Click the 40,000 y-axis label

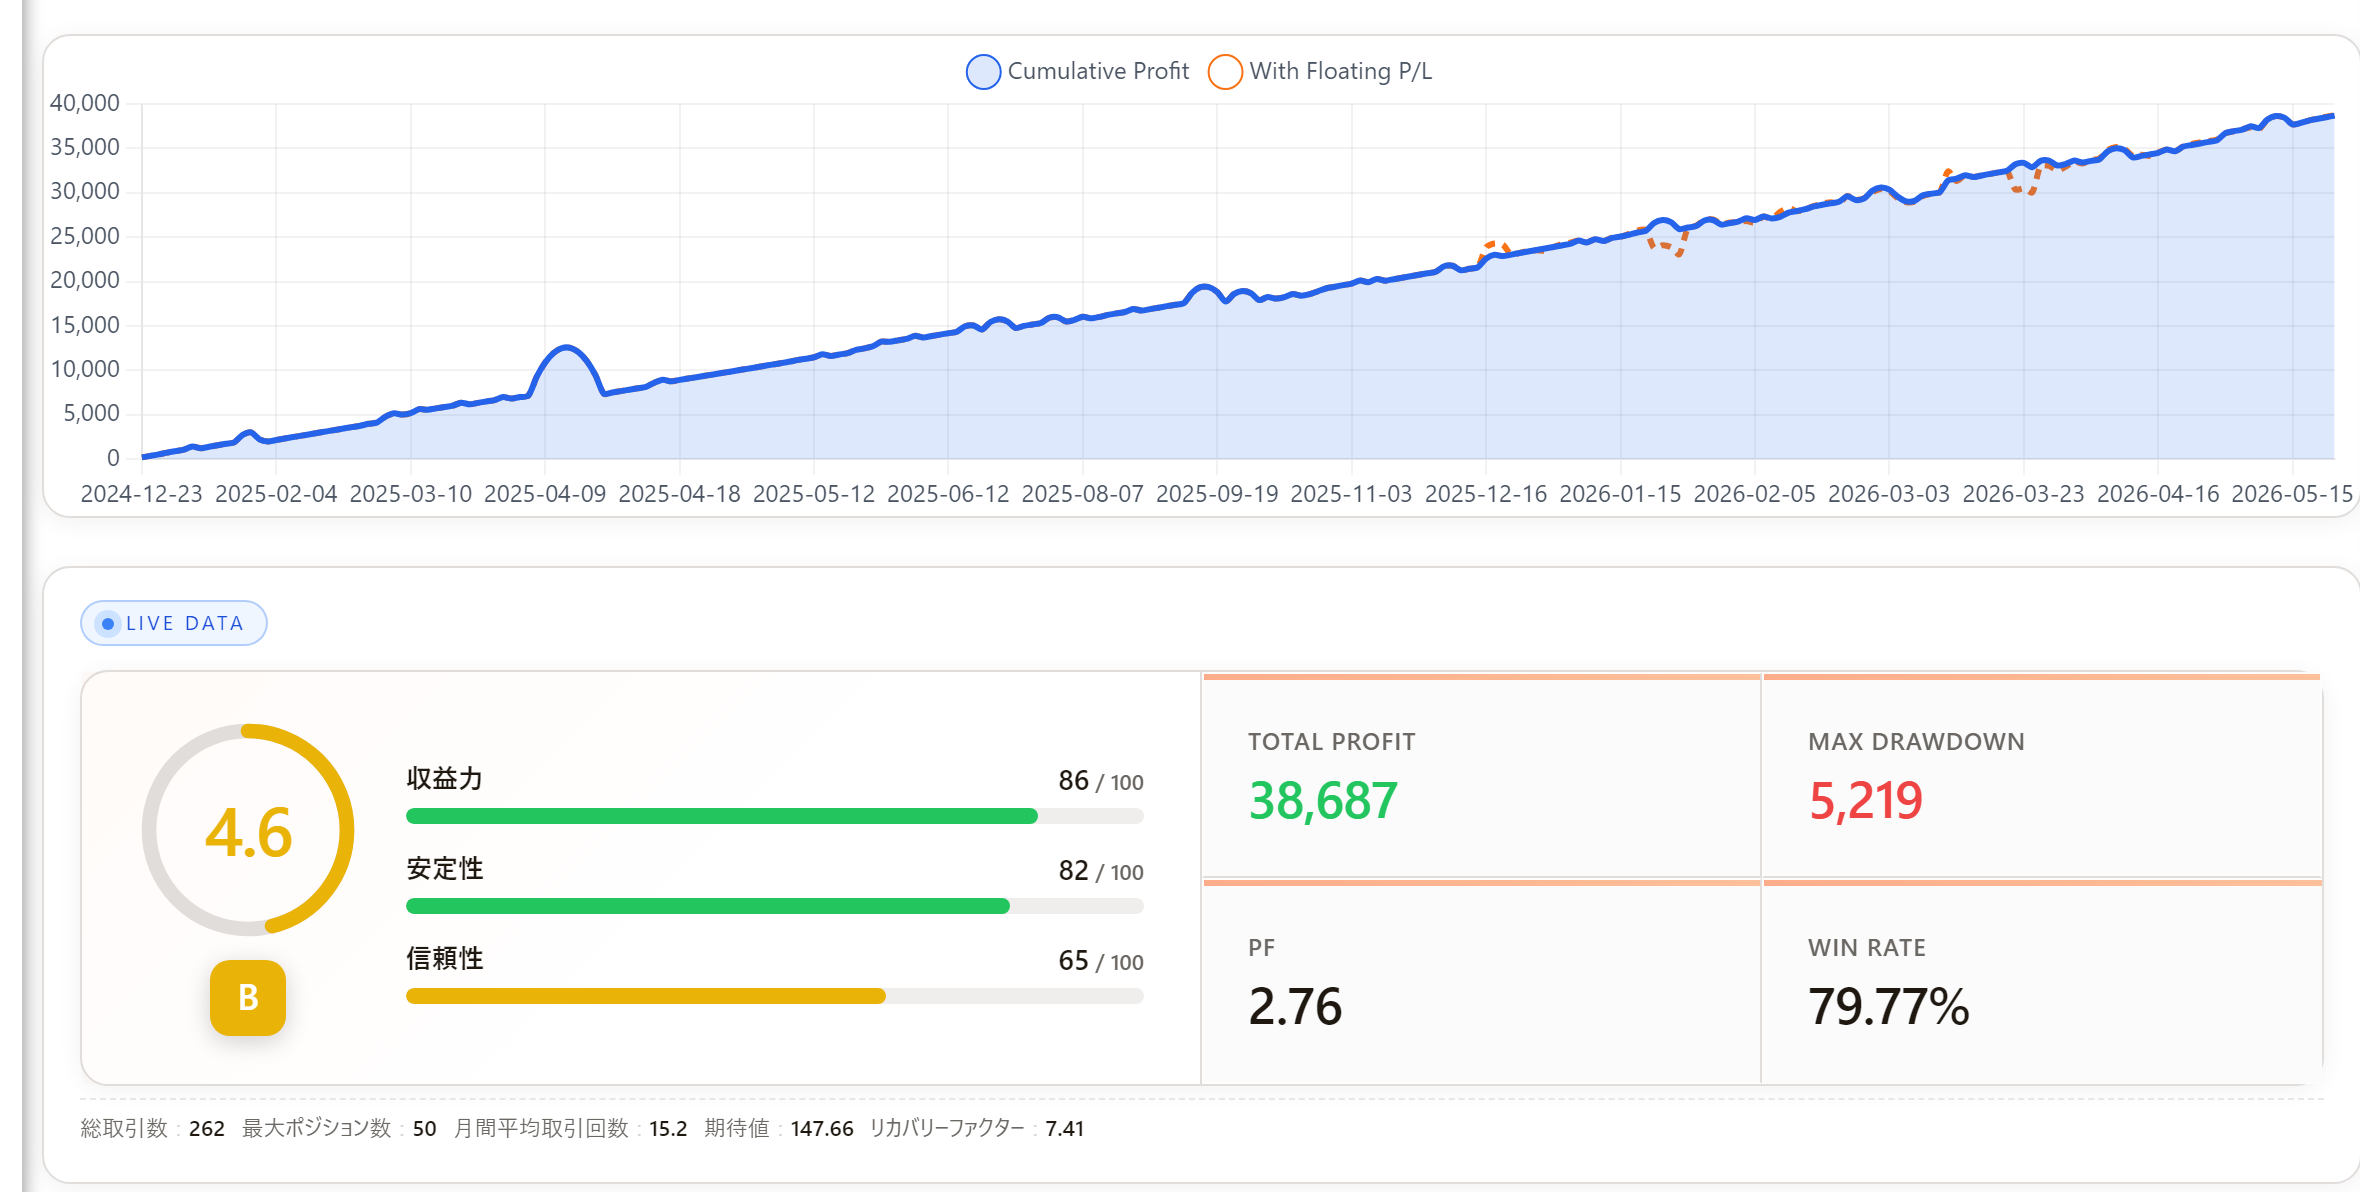pyautogui.click(x=85, y=103)
